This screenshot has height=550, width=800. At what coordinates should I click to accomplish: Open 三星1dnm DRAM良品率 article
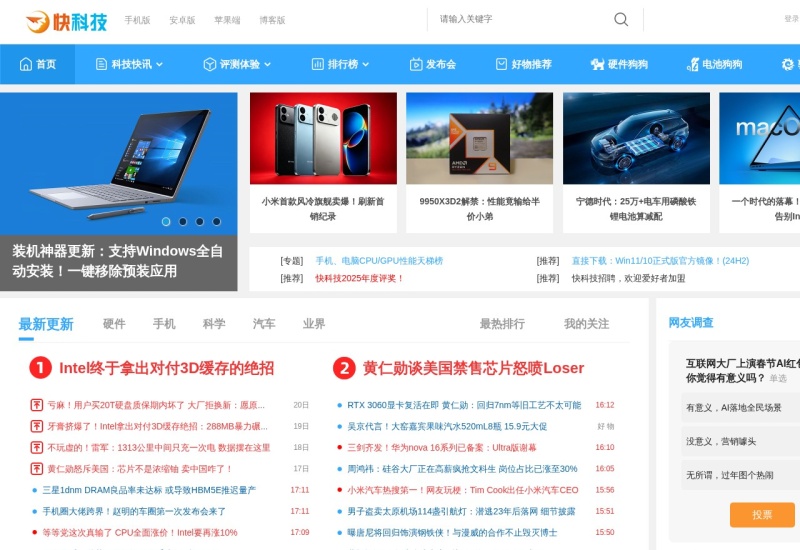(x=149, y=490)
